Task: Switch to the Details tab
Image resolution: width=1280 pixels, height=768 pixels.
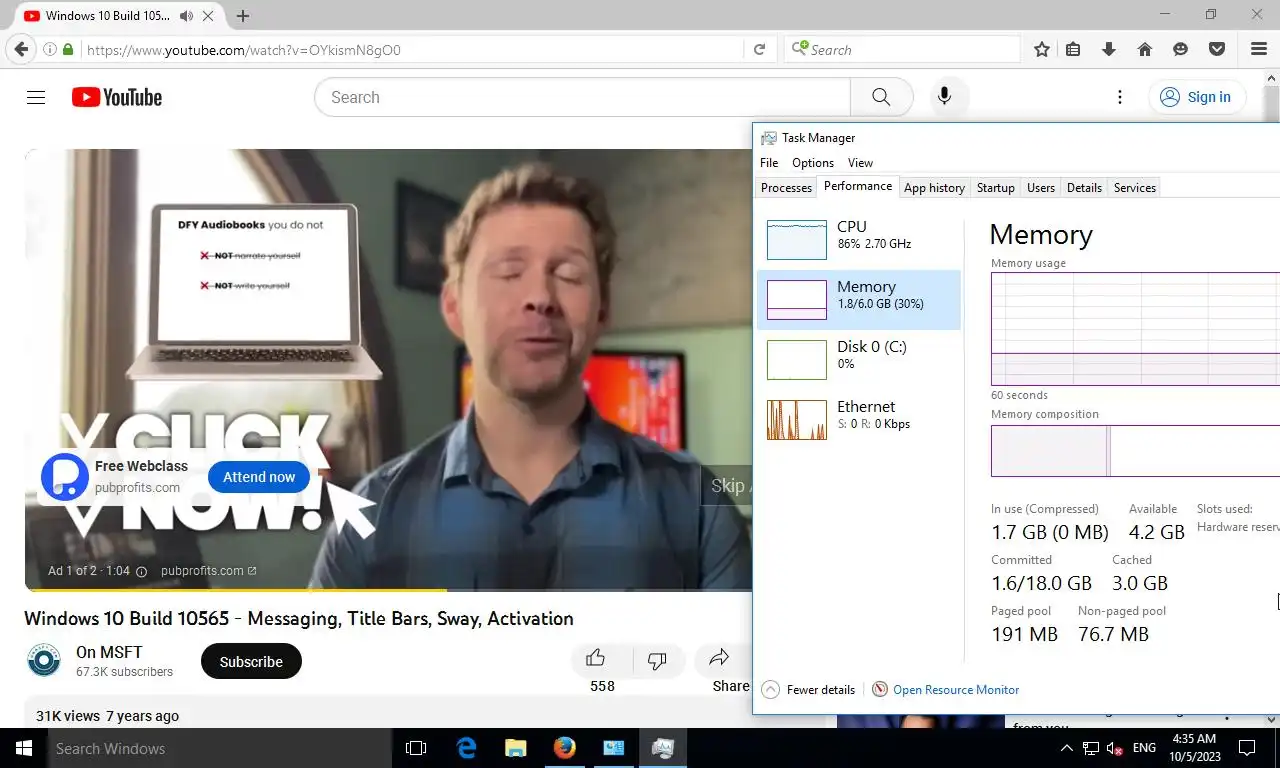Action: tap(1084, 188)
